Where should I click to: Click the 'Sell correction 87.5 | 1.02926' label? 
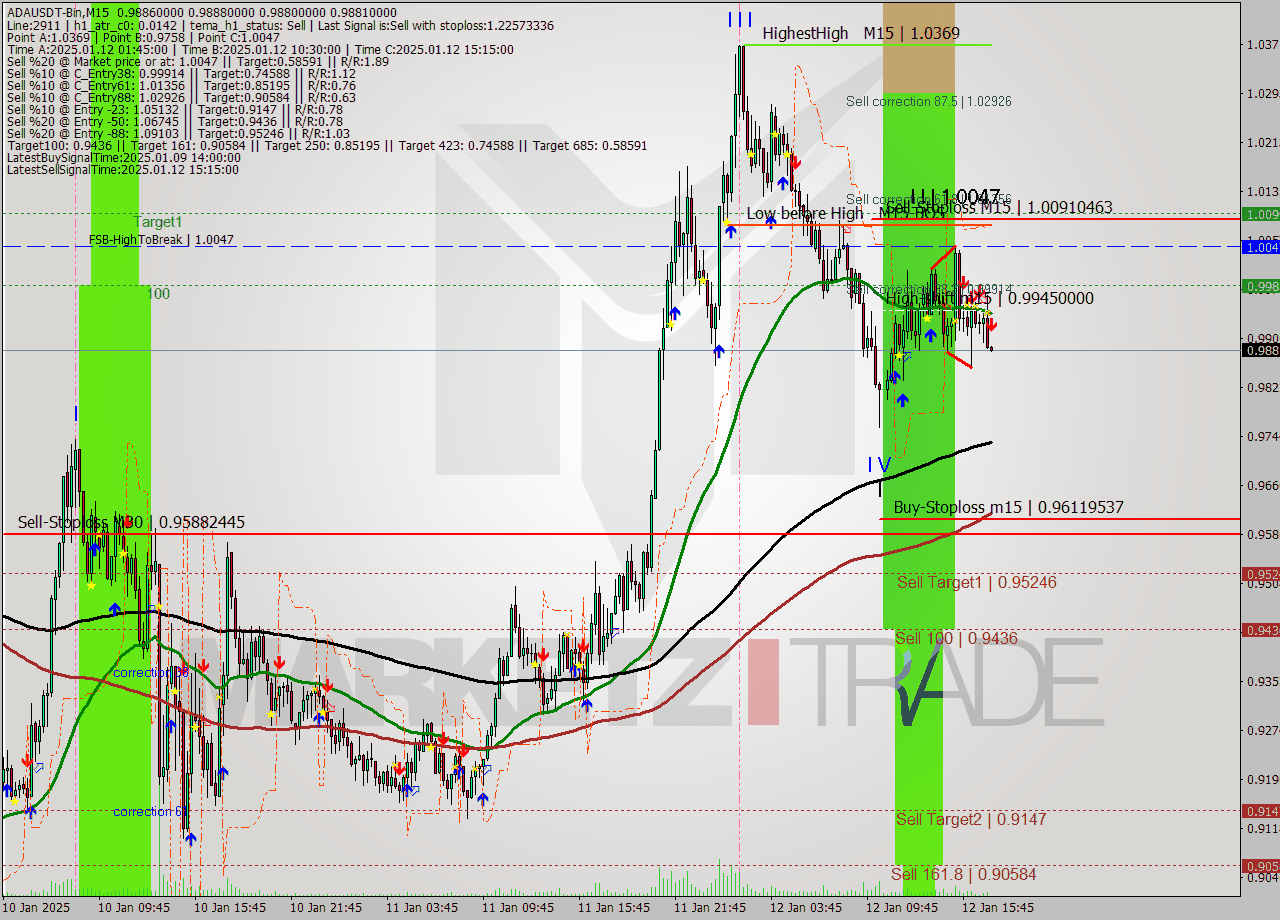point(928,101)
